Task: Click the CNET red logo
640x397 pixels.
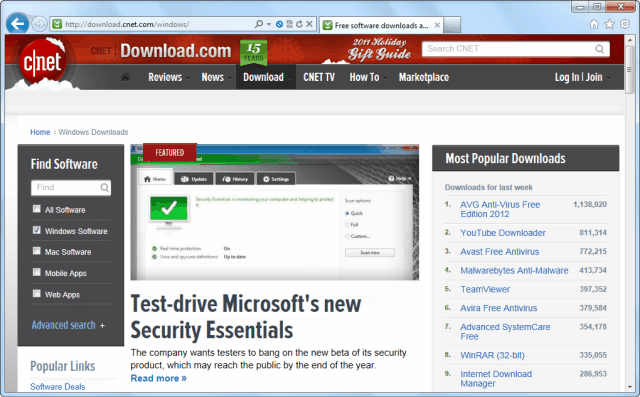Action: click(42, 62)
